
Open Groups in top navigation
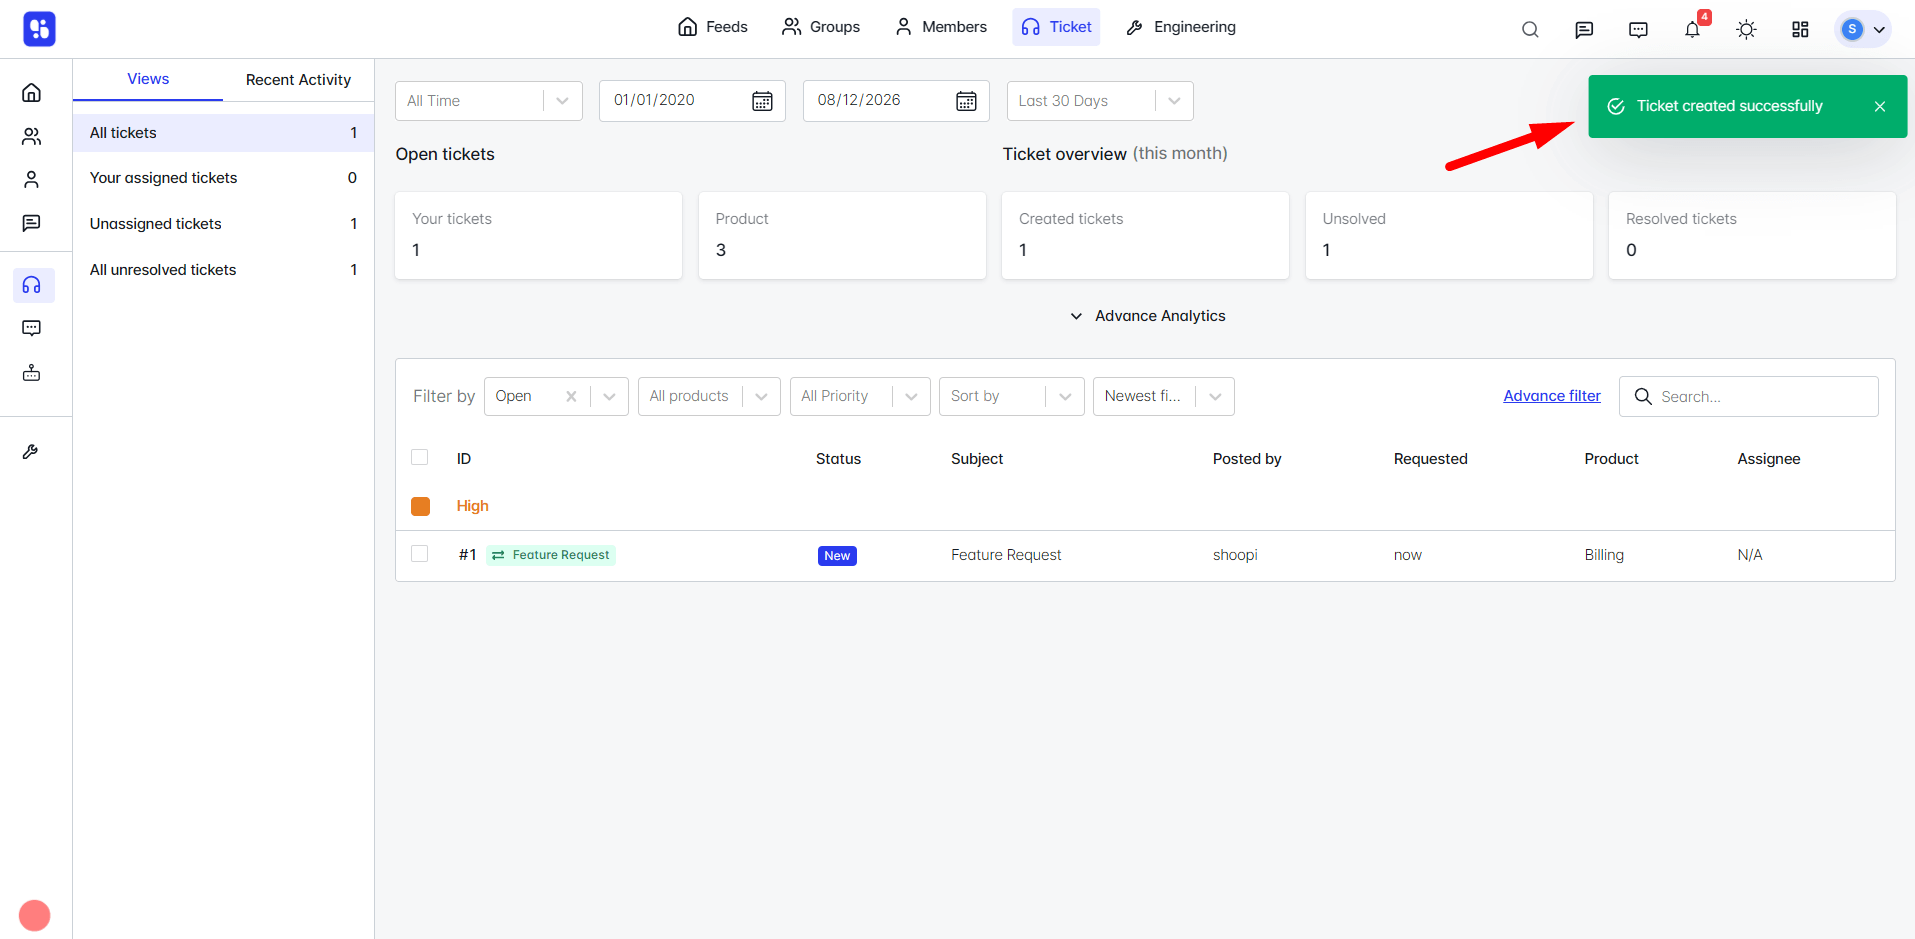821,27
